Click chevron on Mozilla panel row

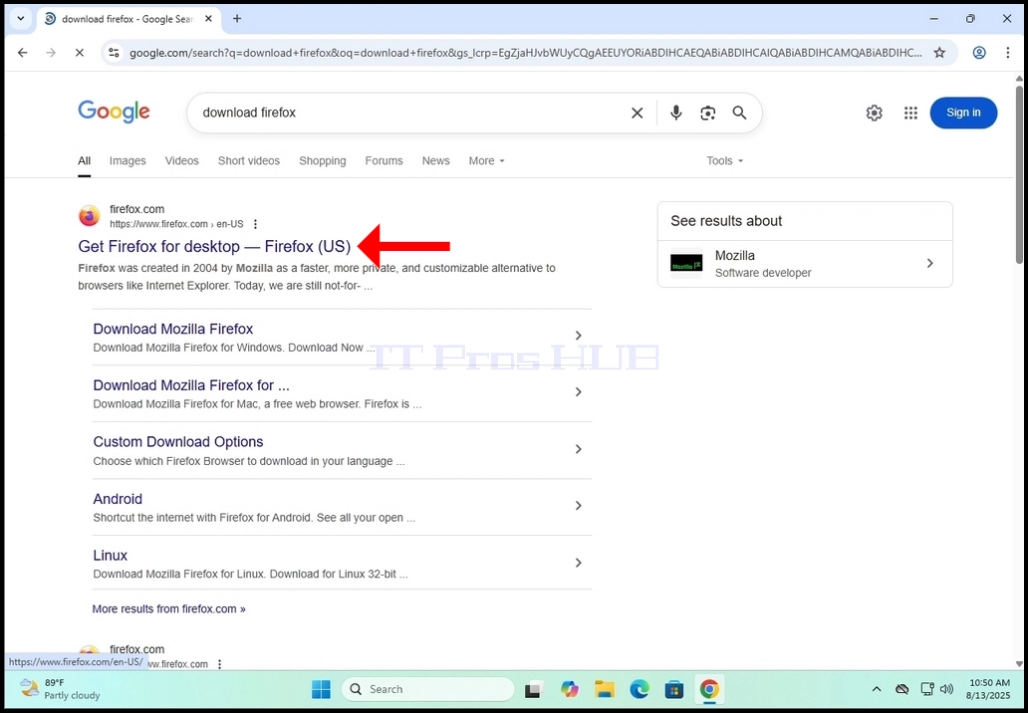pyautogui.click(x=930, y=263)
